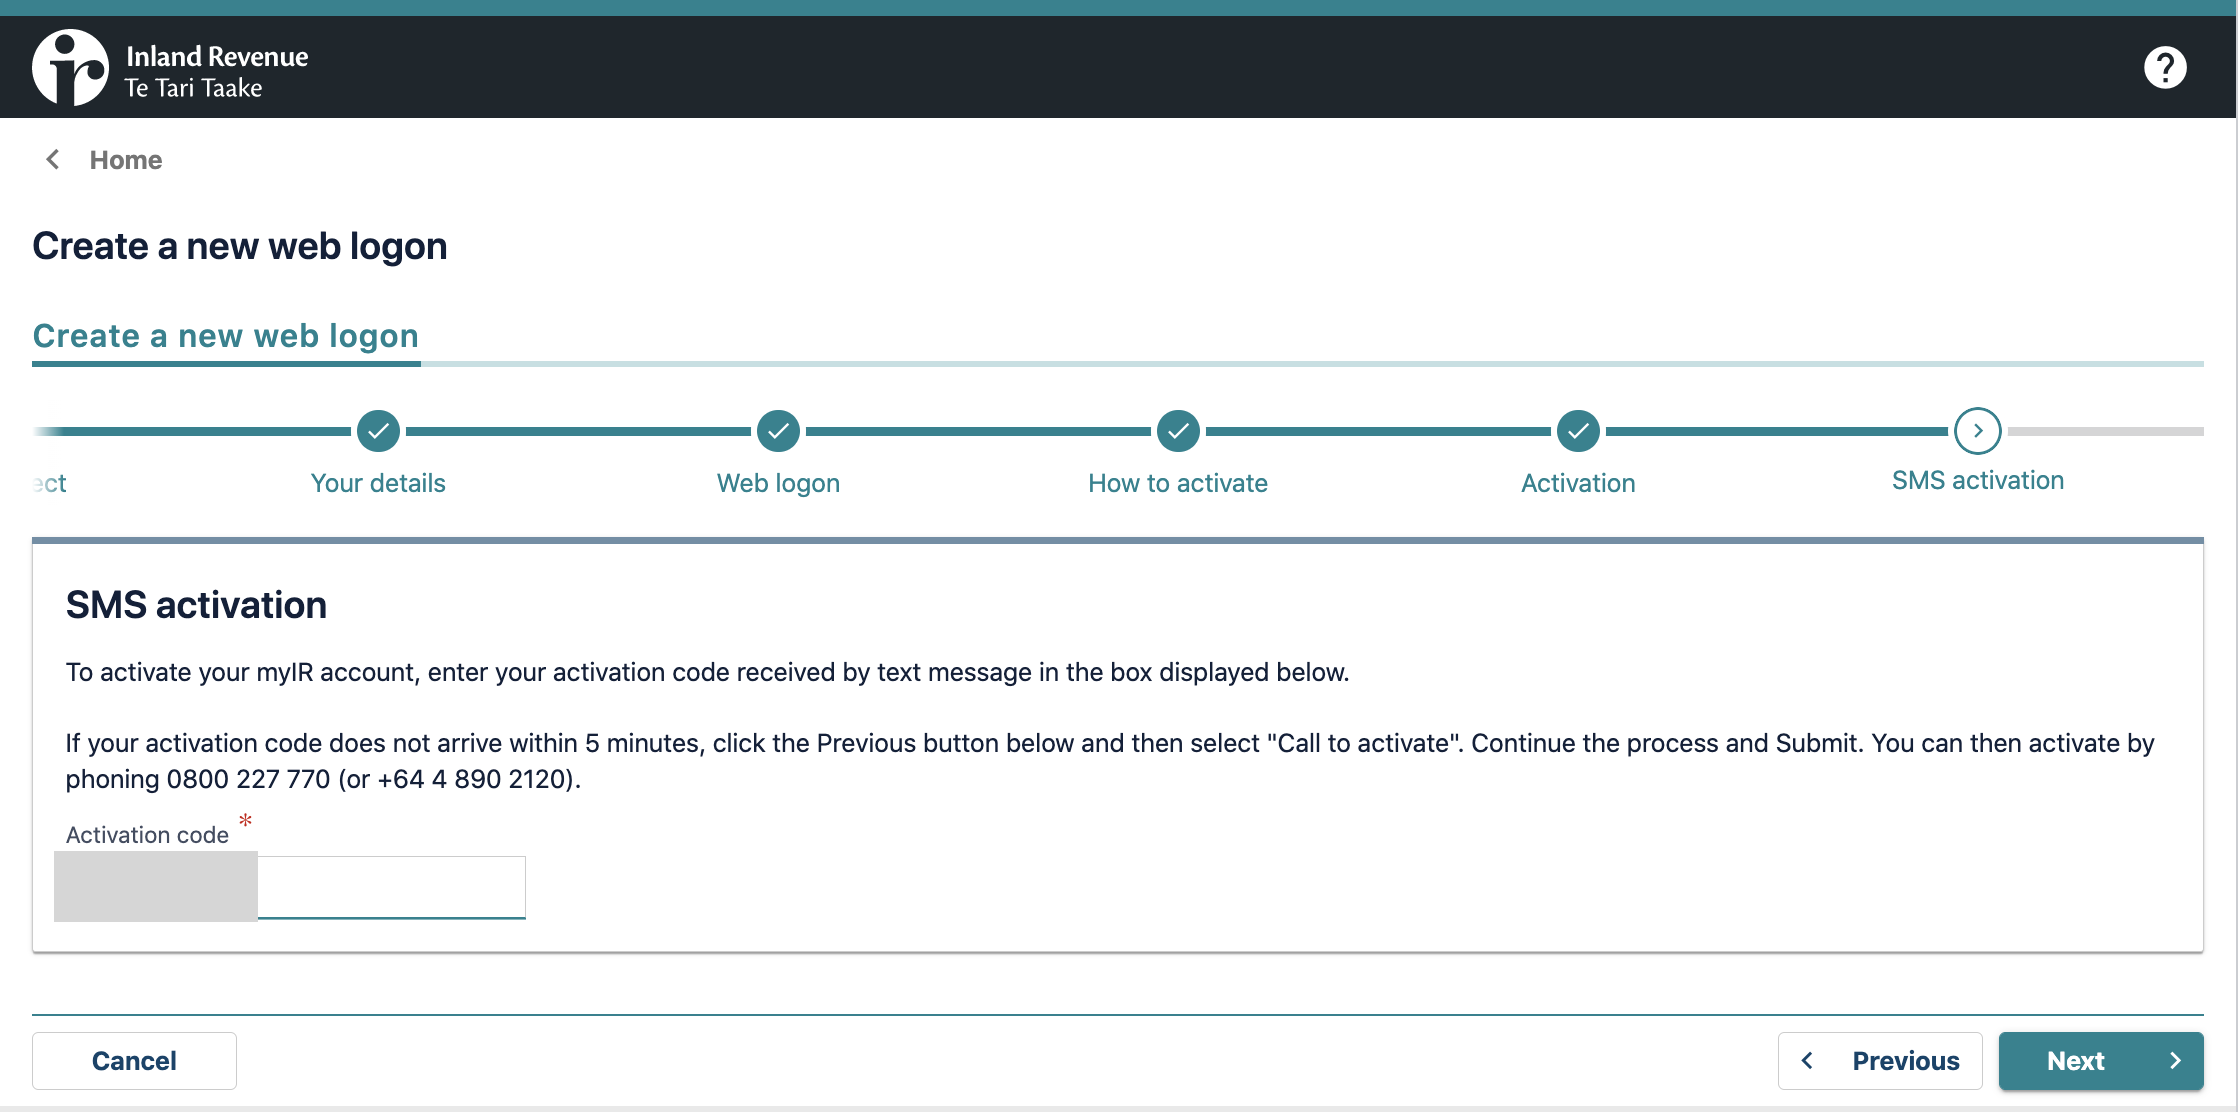Click the Your details step label
The width and height of the screenshot is (2238, 1112).
(x=378, y=483)
